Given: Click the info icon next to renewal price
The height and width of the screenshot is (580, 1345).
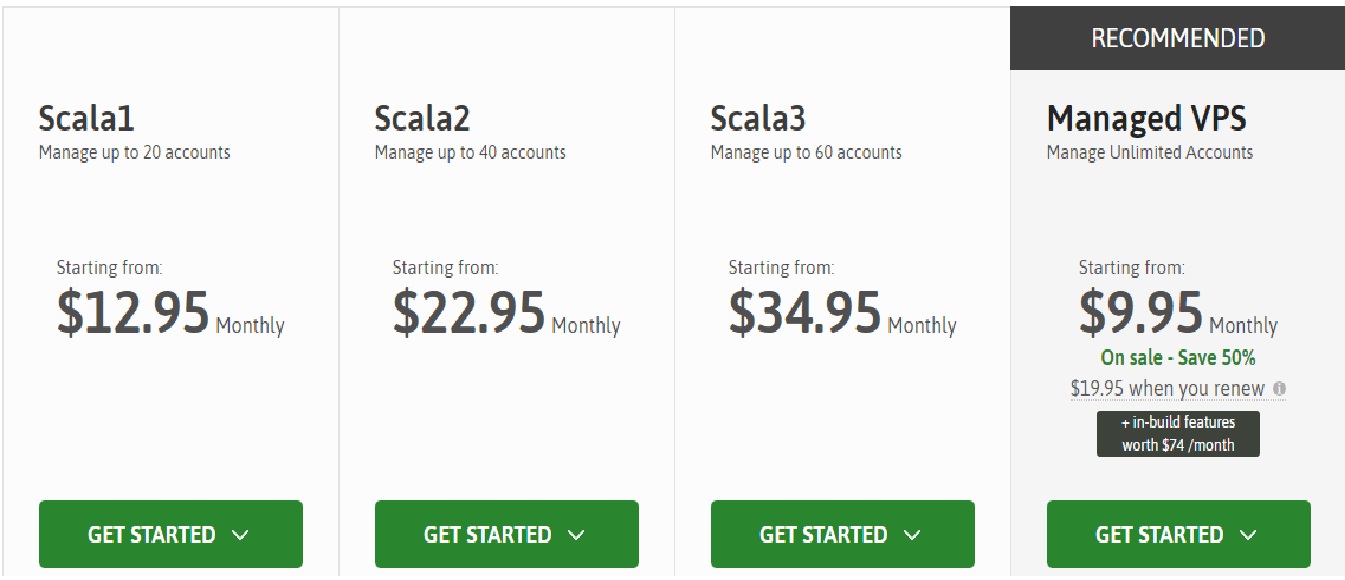Looking at the screenshot, I should 1280,389.
